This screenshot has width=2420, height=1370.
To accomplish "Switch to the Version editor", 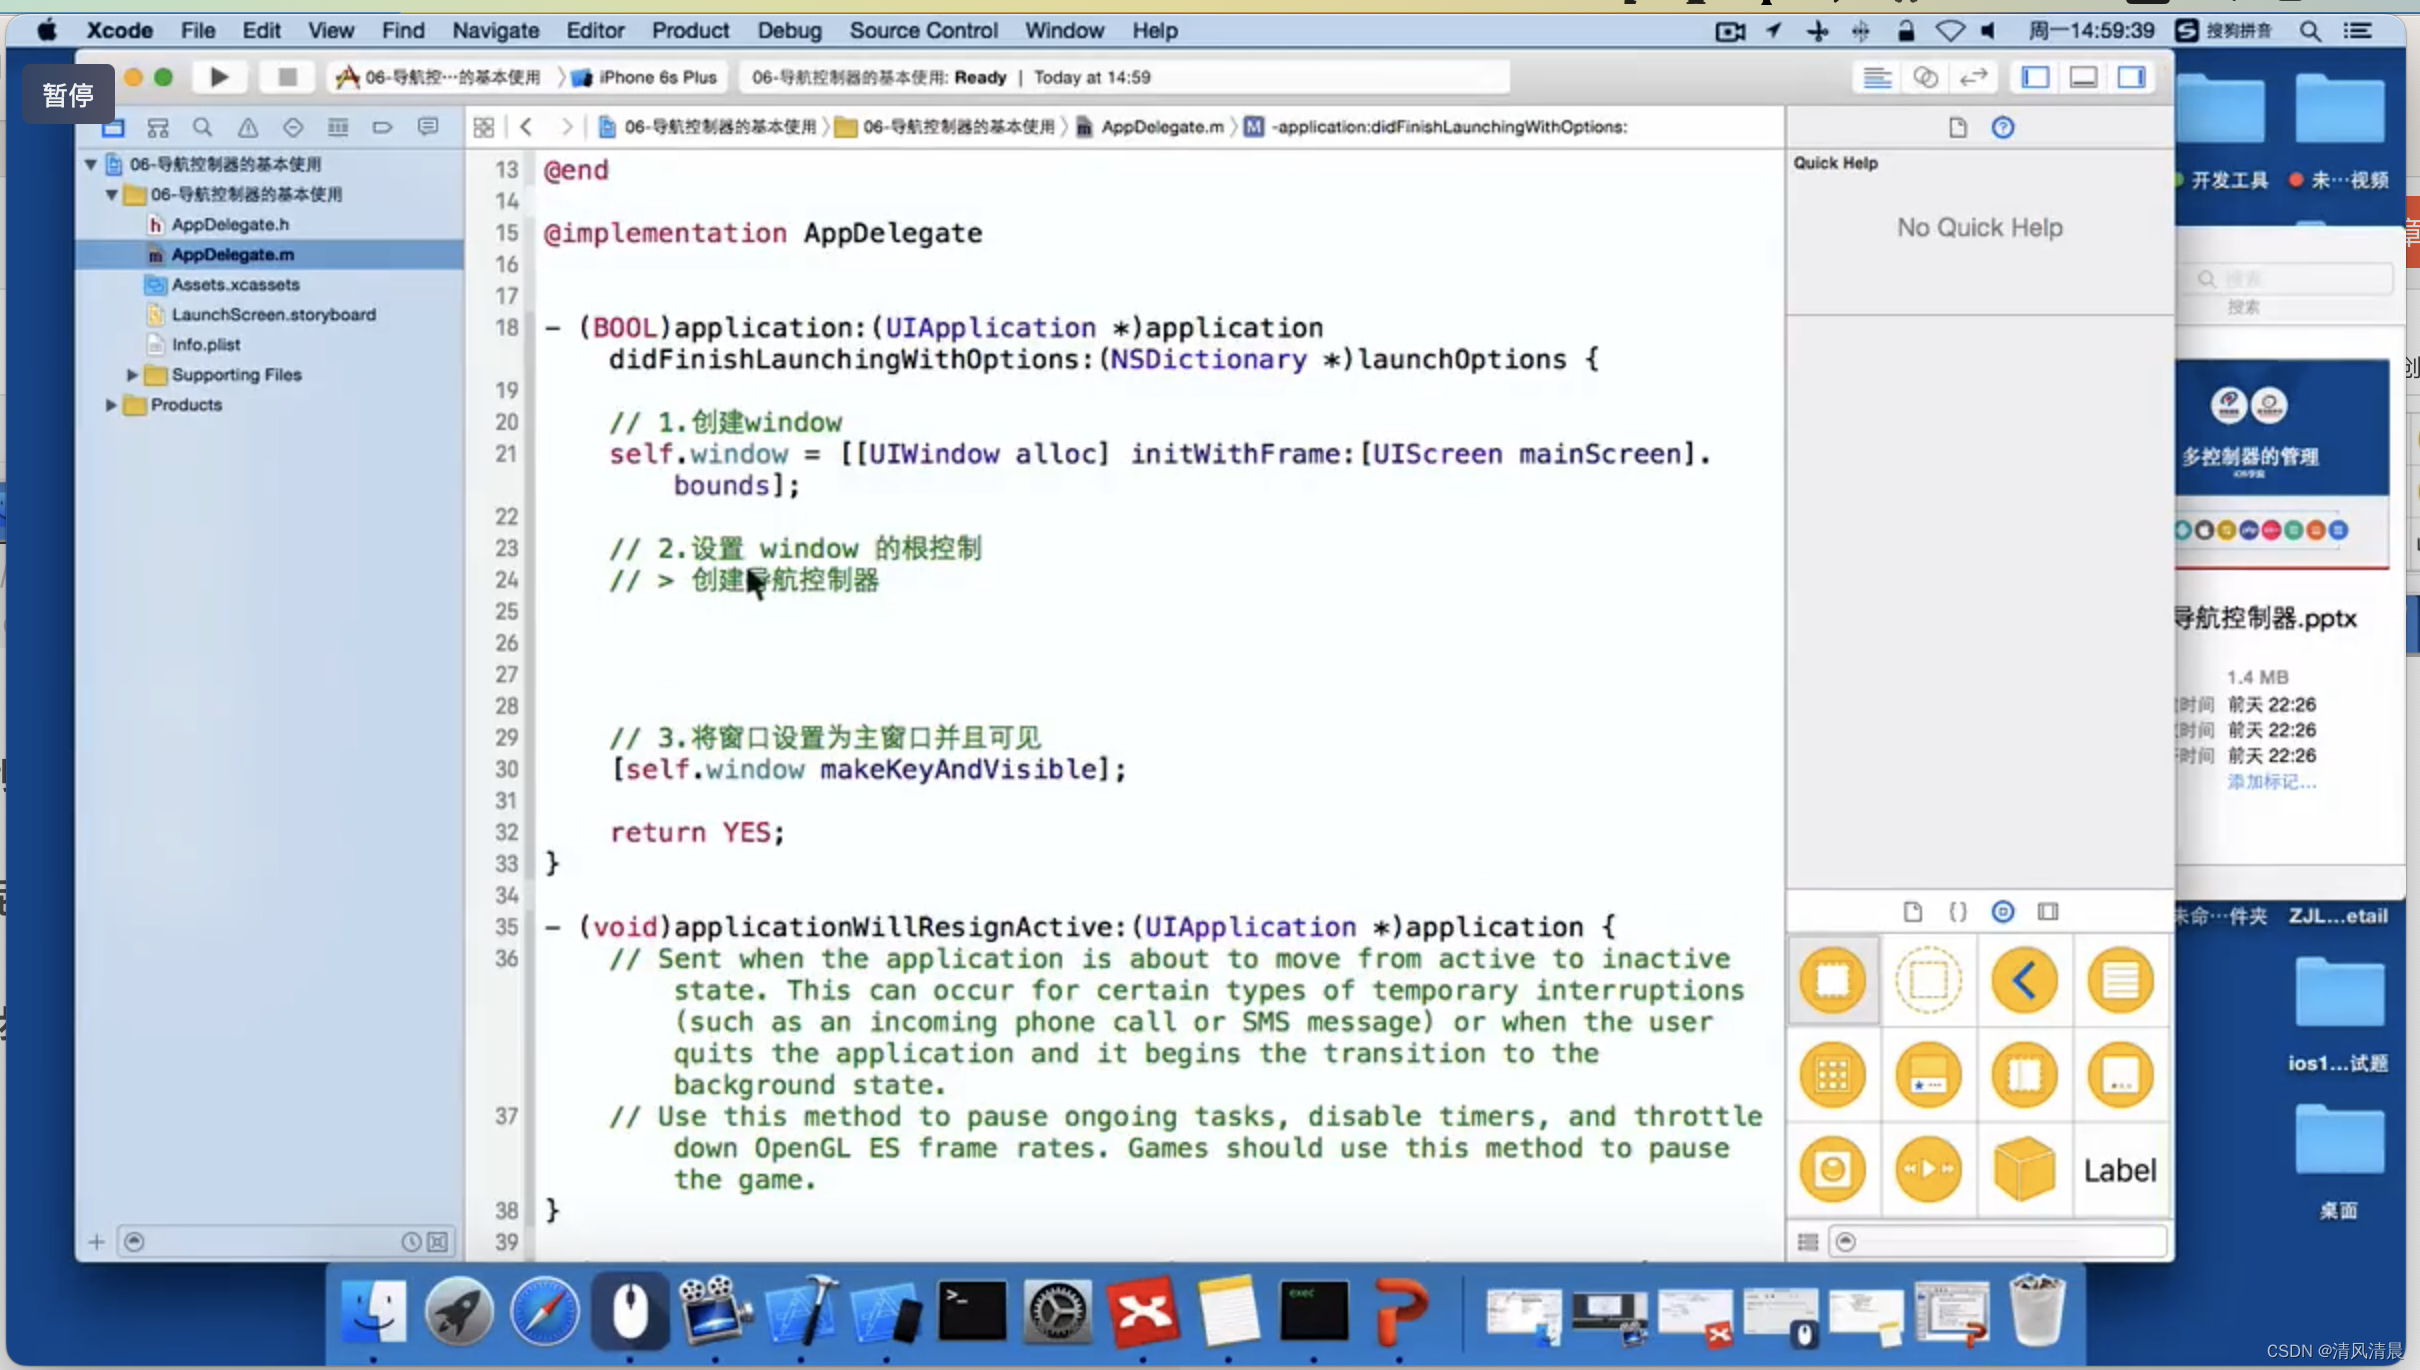I will point(1973,77).
